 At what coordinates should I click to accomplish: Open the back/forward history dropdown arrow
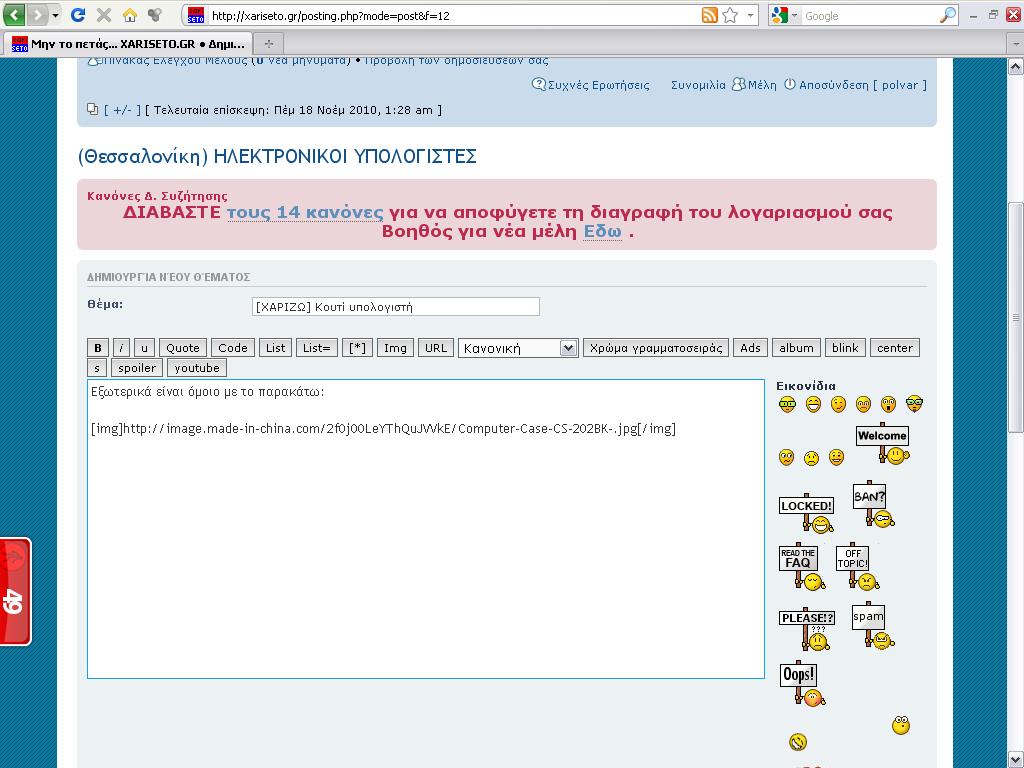point(56,14)
